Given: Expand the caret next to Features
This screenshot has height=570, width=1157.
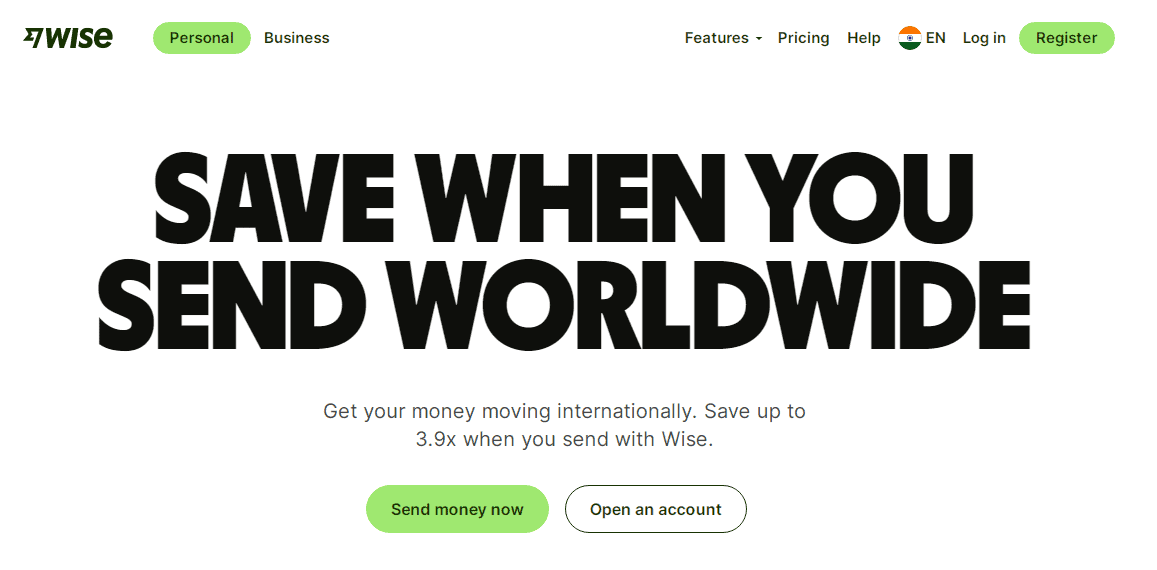Looking at the screenshot, I should [759, 38].
